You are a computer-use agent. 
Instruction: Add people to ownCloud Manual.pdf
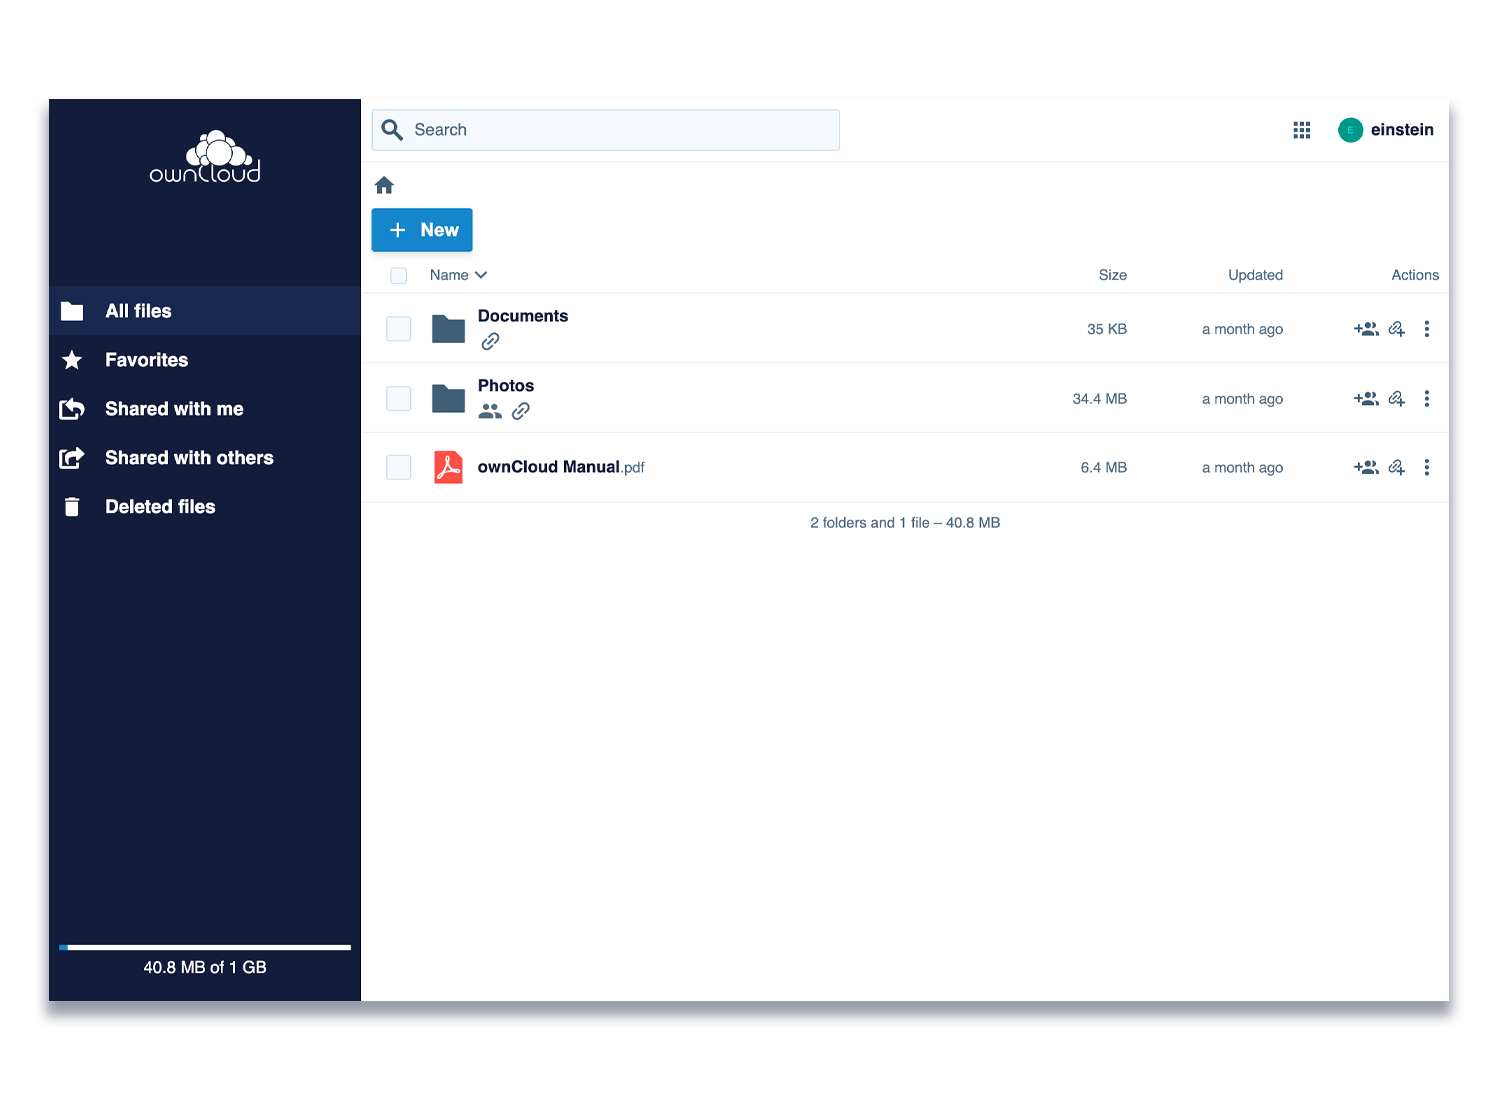click(1365, 468)
